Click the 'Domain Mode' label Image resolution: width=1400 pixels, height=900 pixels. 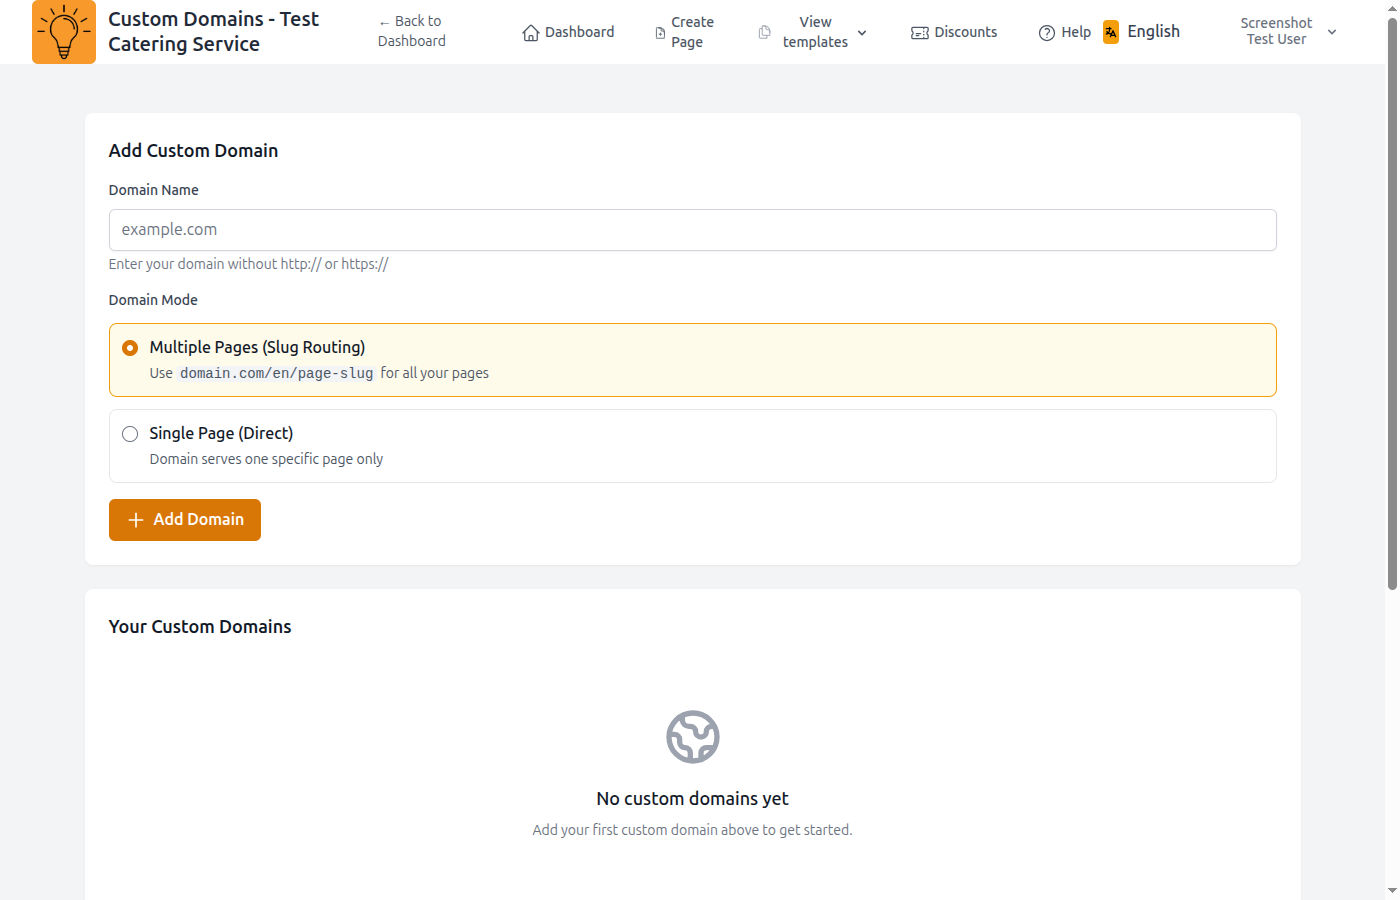(153, 300)
